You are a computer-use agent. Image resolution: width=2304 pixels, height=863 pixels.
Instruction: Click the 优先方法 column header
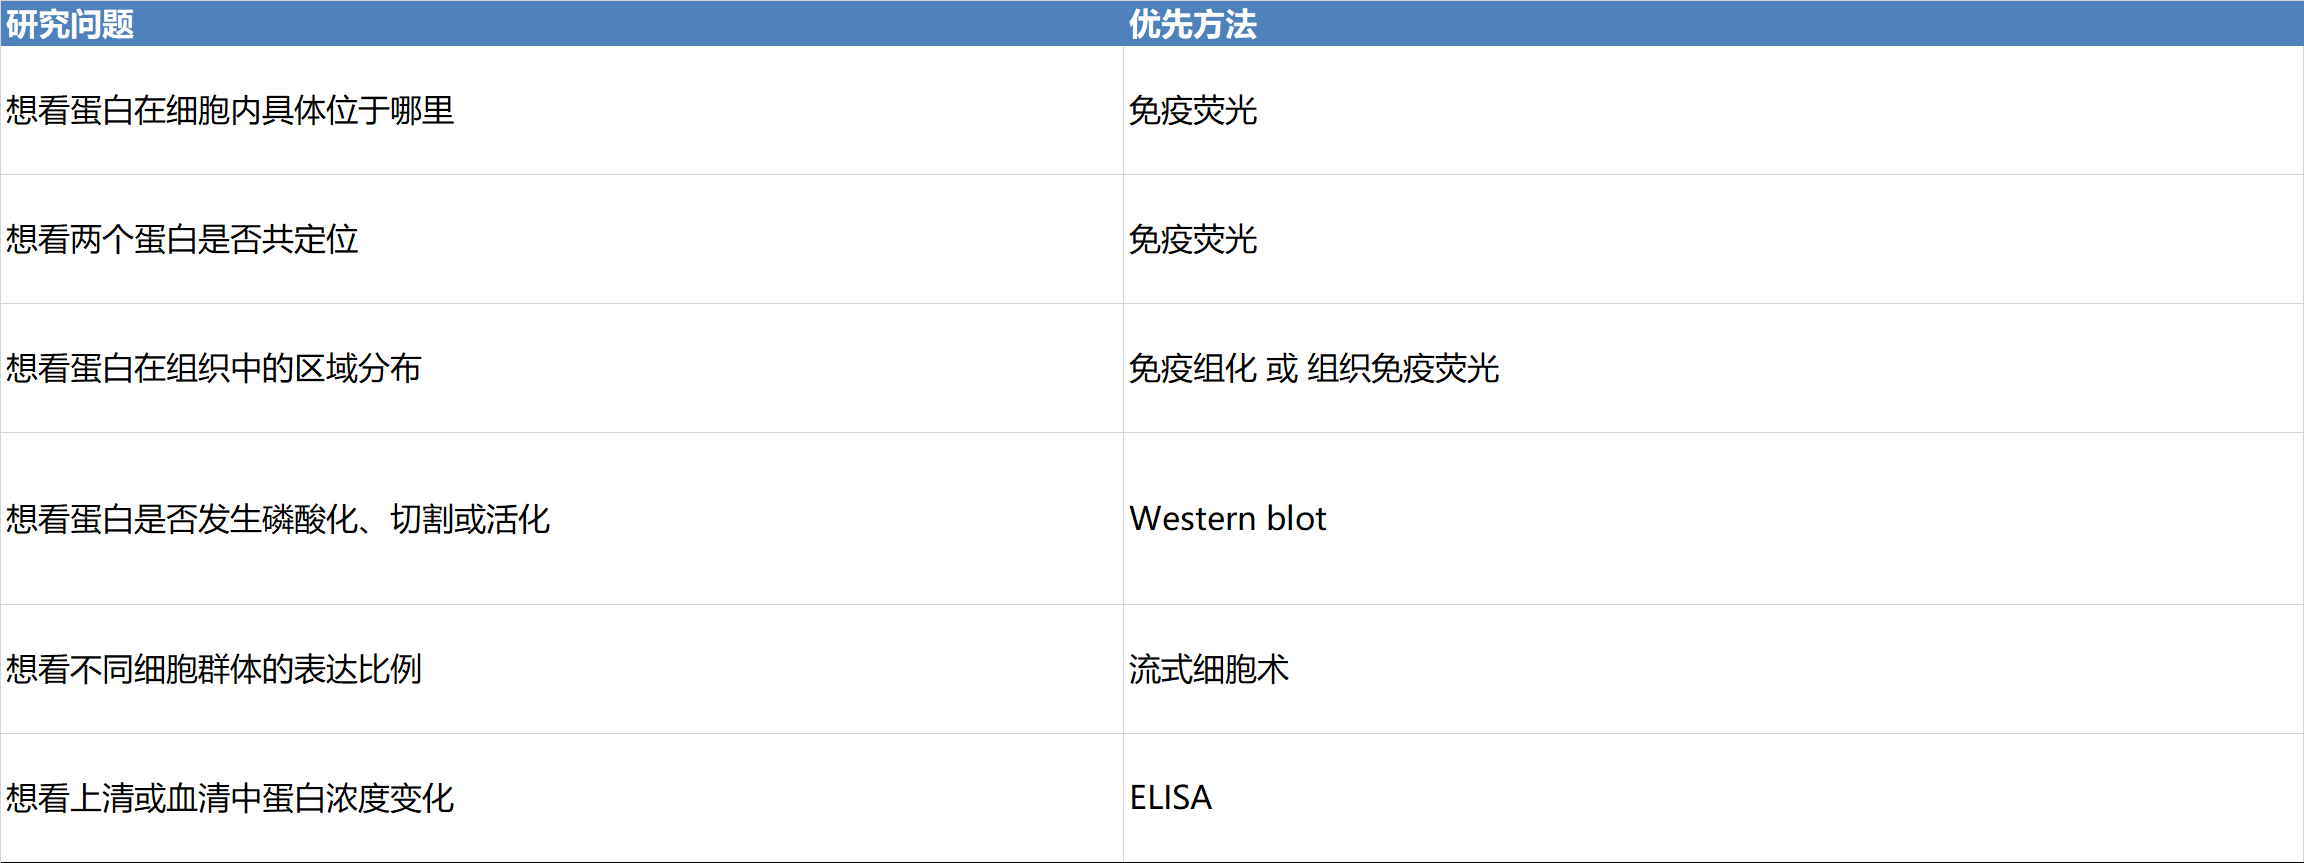[x=1192, y=24]
